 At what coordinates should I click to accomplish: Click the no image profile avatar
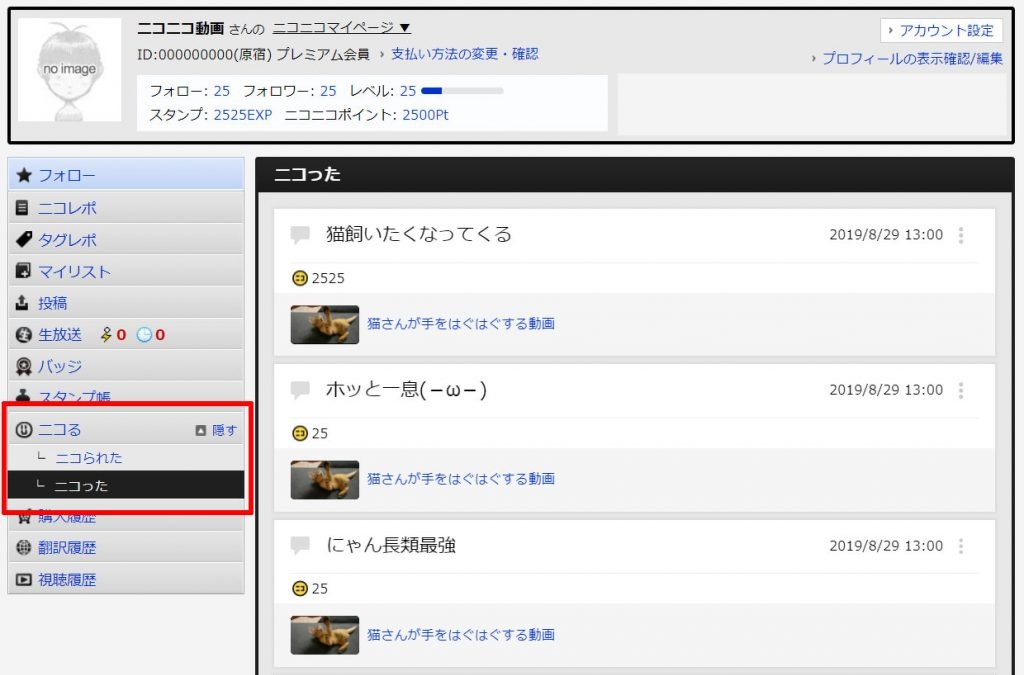tap(69, 69)
